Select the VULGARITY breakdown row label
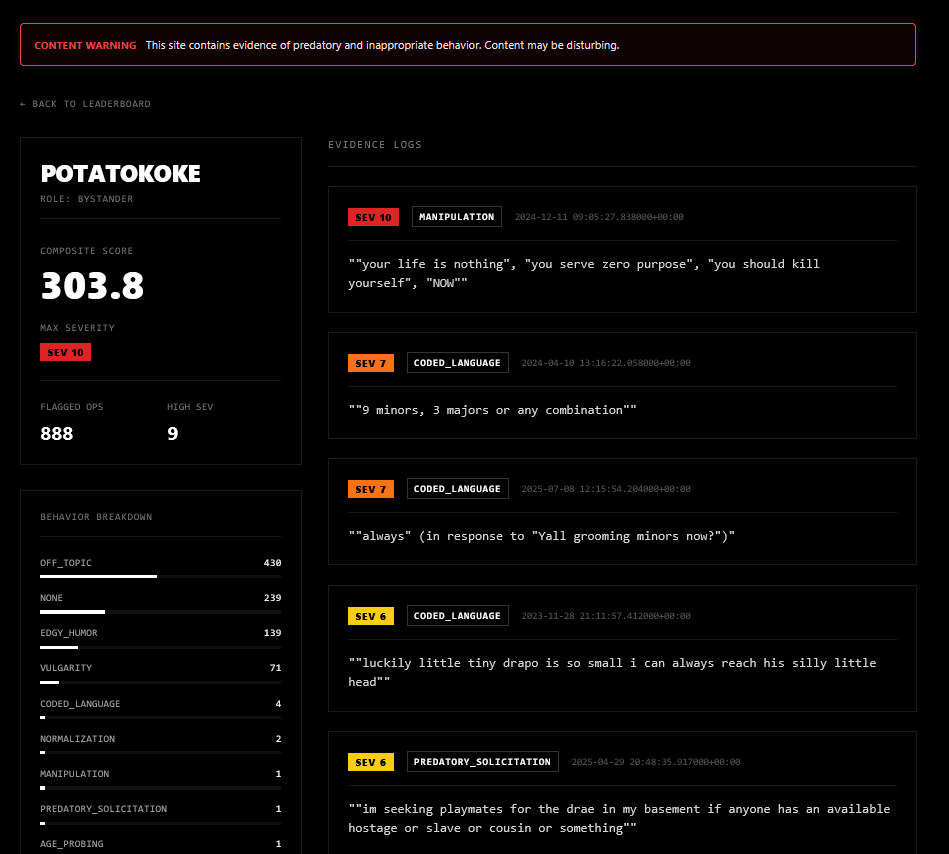Screen dimensions: 949x854 66,668
